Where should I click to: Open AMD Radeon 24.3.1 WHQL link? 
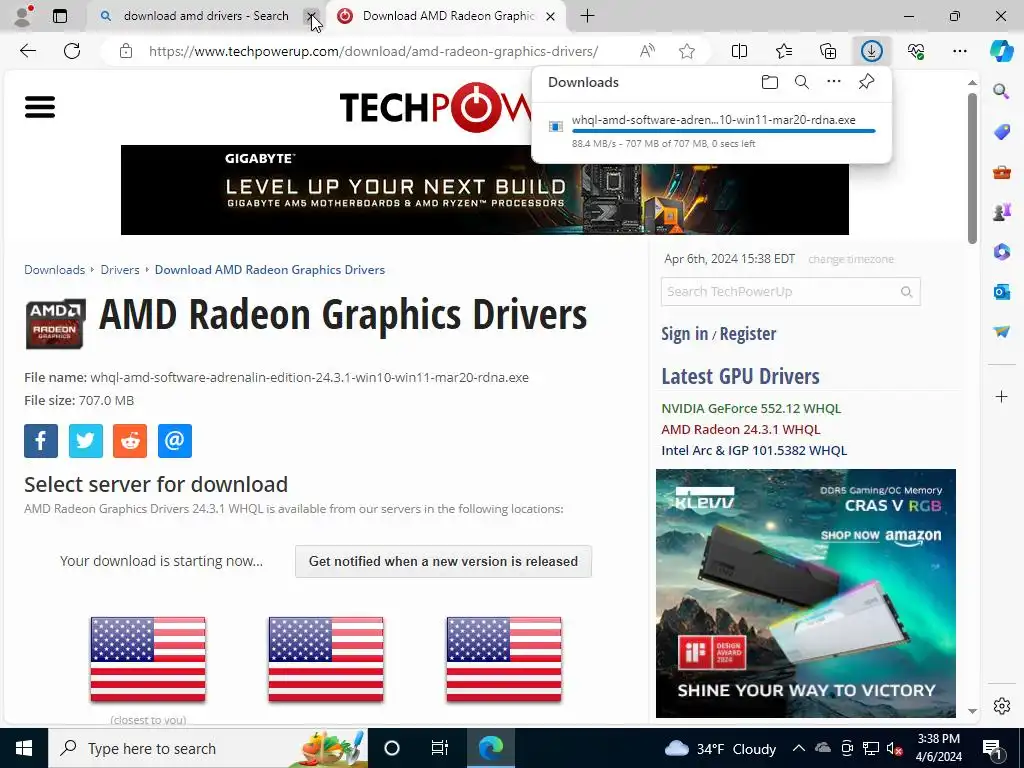click(x=741, y=429)
